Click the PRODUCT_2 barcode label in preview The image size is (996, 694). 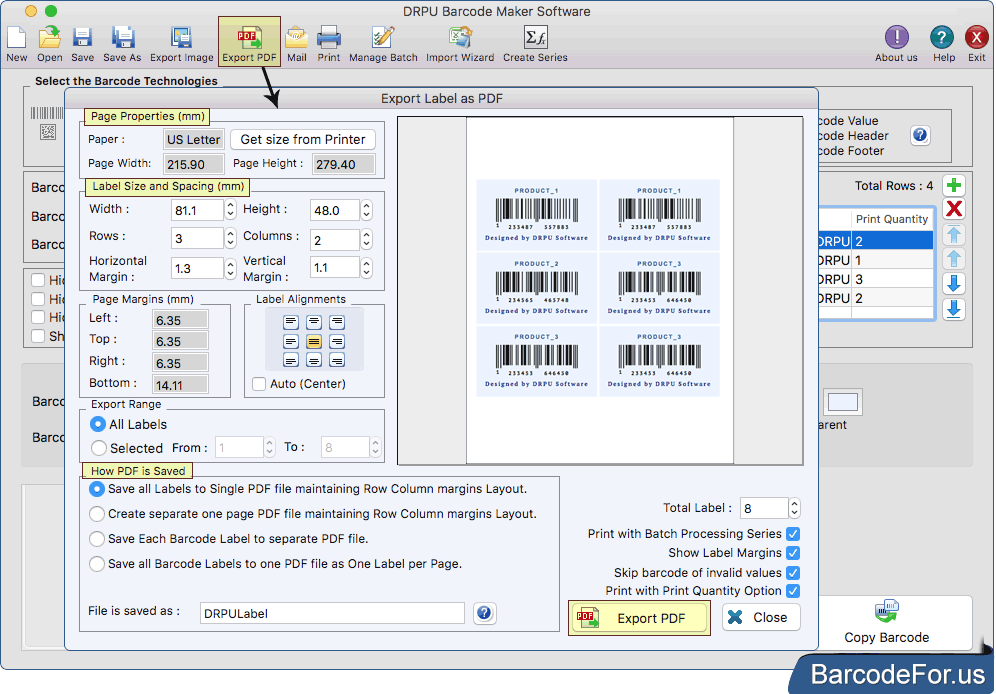tap(536, 288)
